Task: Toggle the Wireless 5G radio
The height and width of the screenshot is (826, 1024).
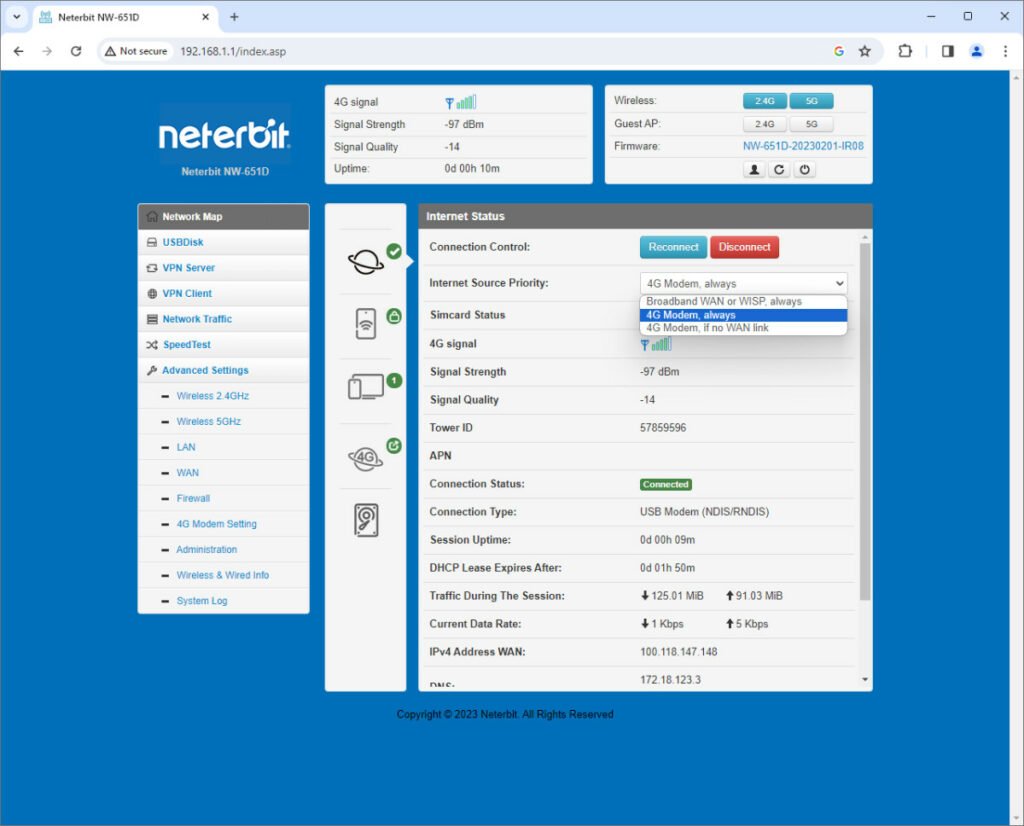Action: tap(811, 101)
